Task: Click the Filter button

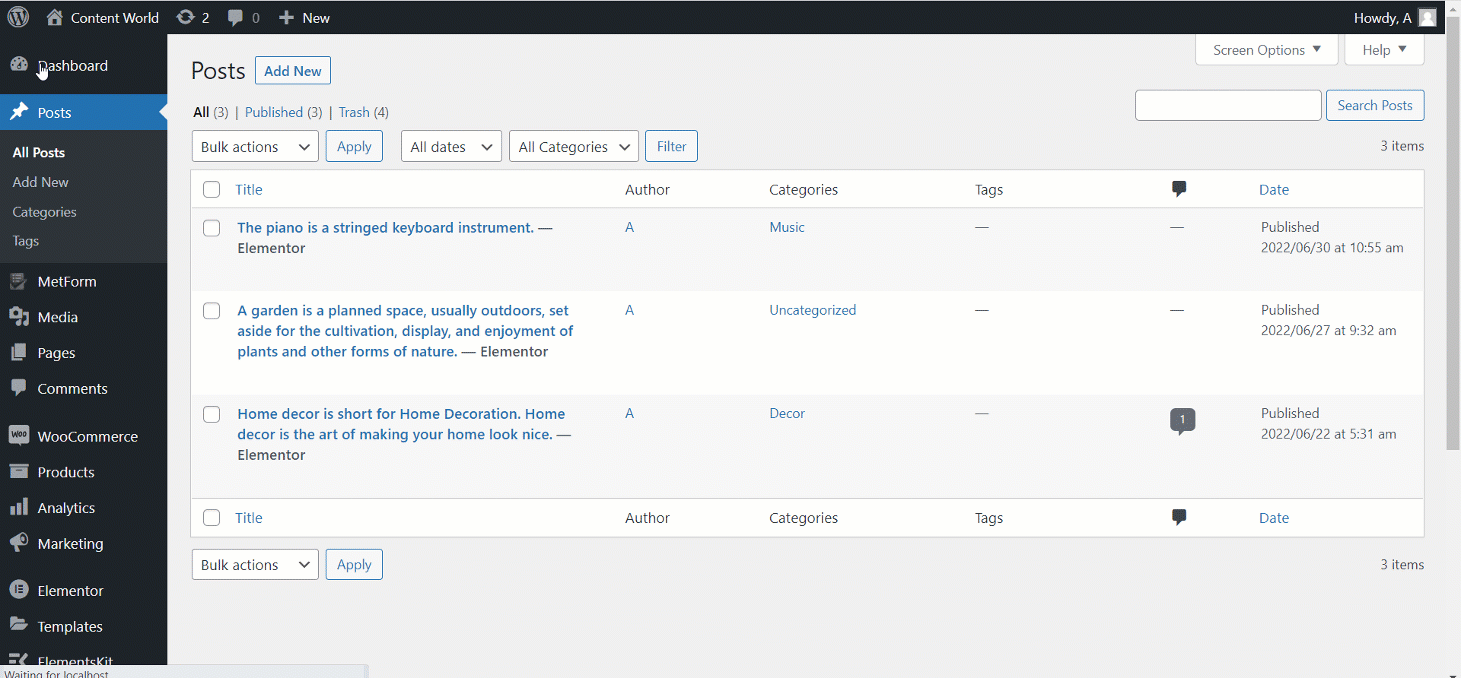Action: click(x=671, y=146)
